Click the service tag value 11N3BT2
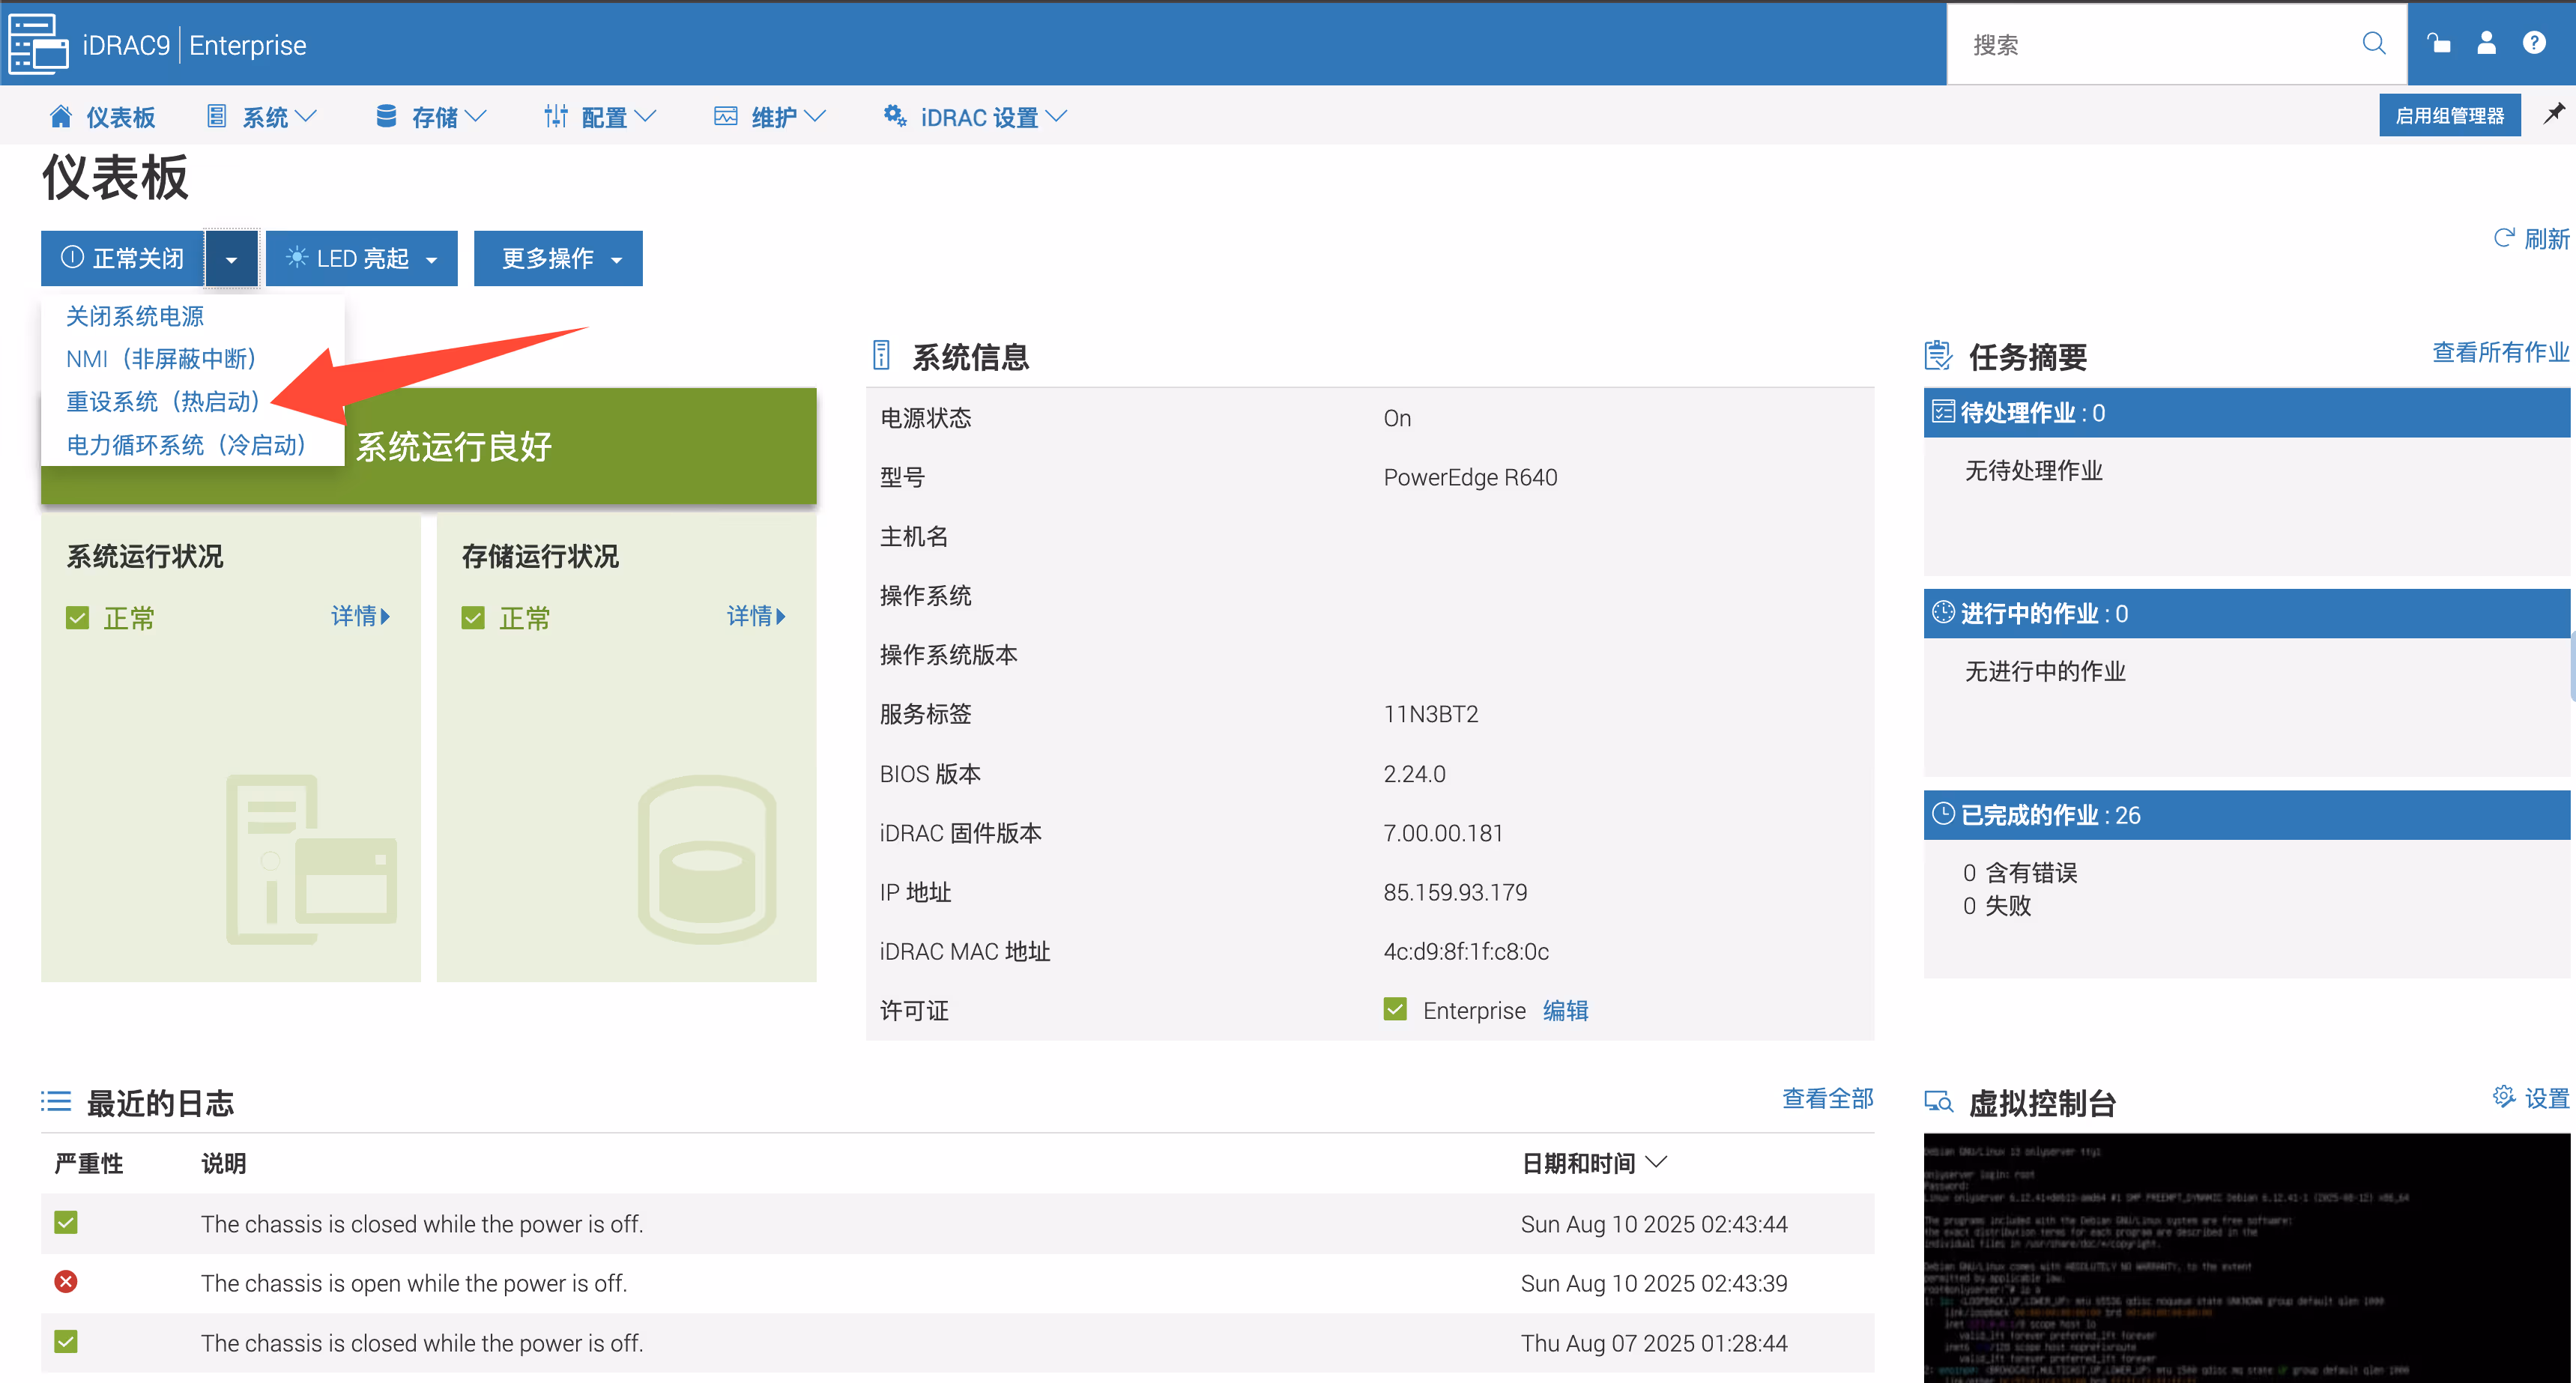This screenshot has height=1383, width=2576. pos(1431,714)
